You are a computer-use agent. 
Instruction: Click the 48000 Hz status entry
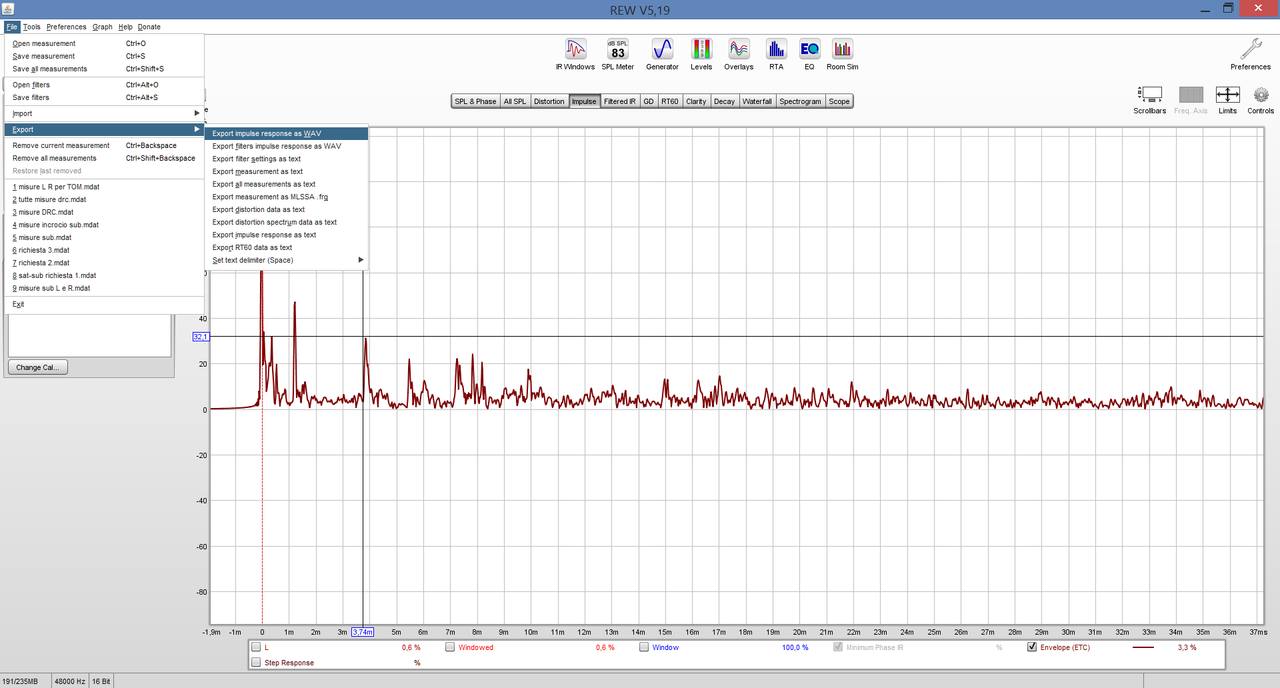(70, 680)
